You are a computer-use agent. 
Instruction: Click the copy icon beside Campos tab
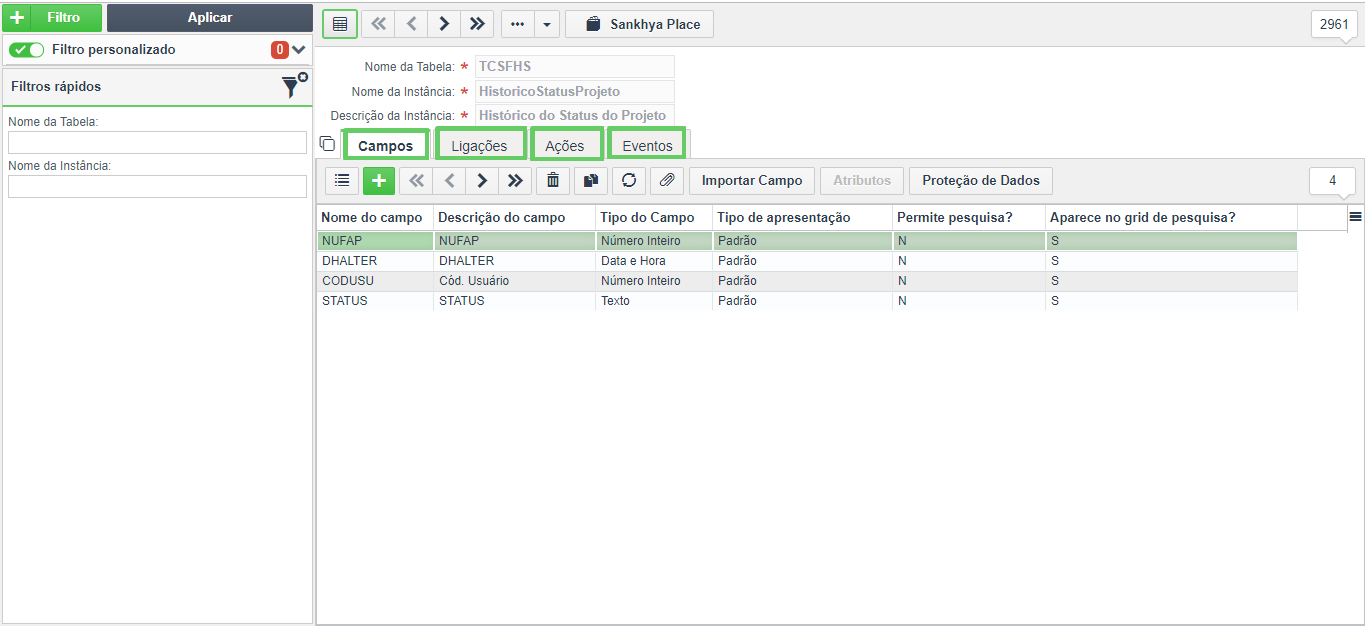click(x=327, y=144)
